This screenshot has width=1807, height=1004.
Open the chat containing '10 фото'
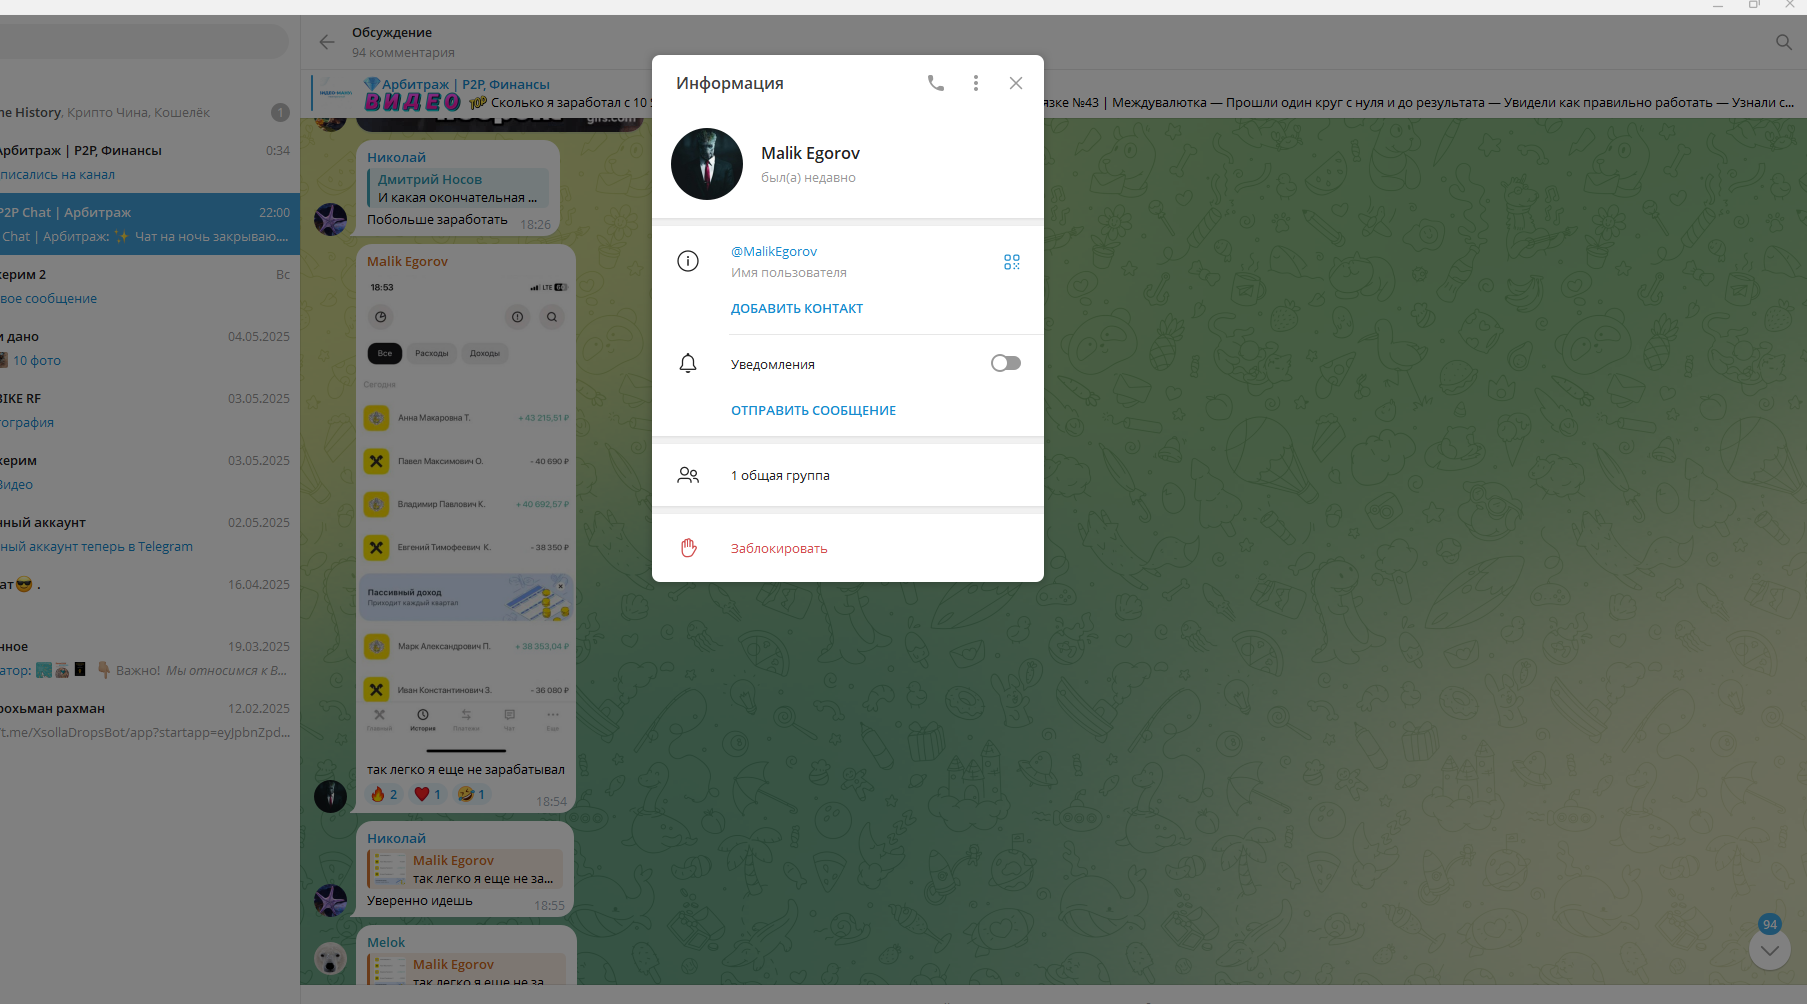pyautogui.click(x=150, y=348)
